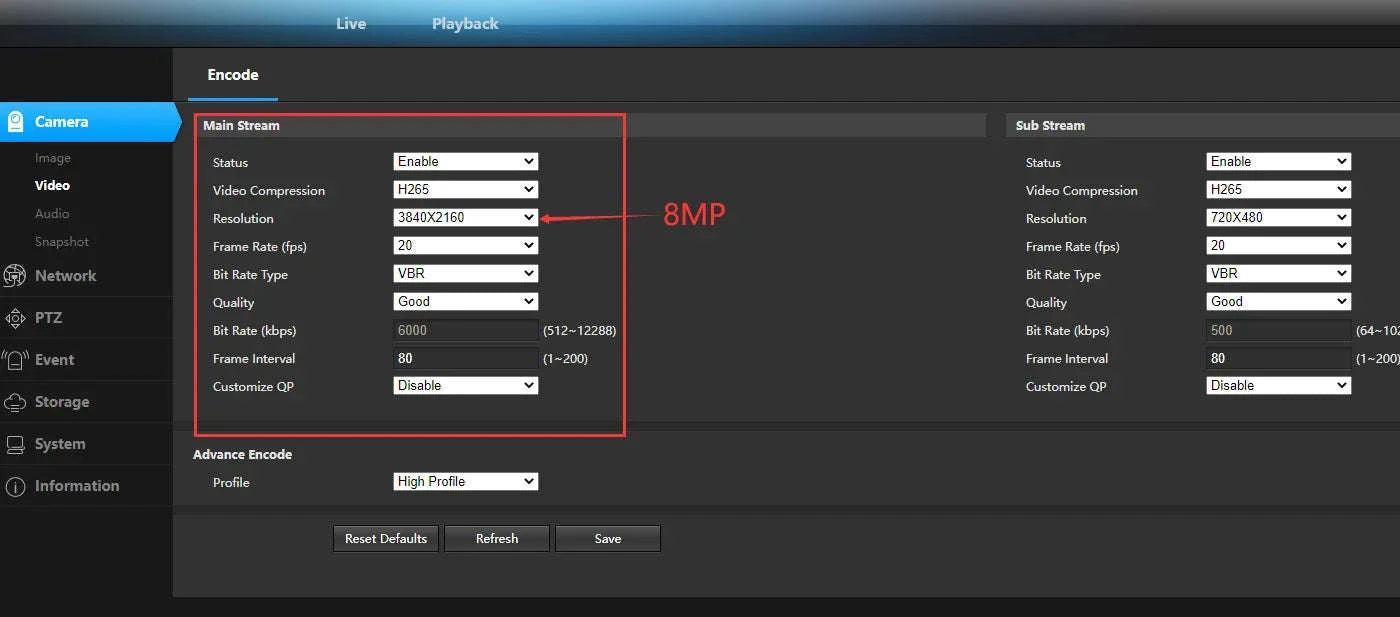Click the Reset Defaults button

[386, 539]
